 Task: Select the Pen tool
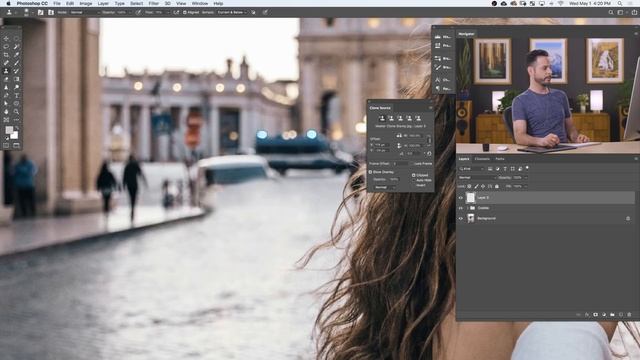(6, 95)
